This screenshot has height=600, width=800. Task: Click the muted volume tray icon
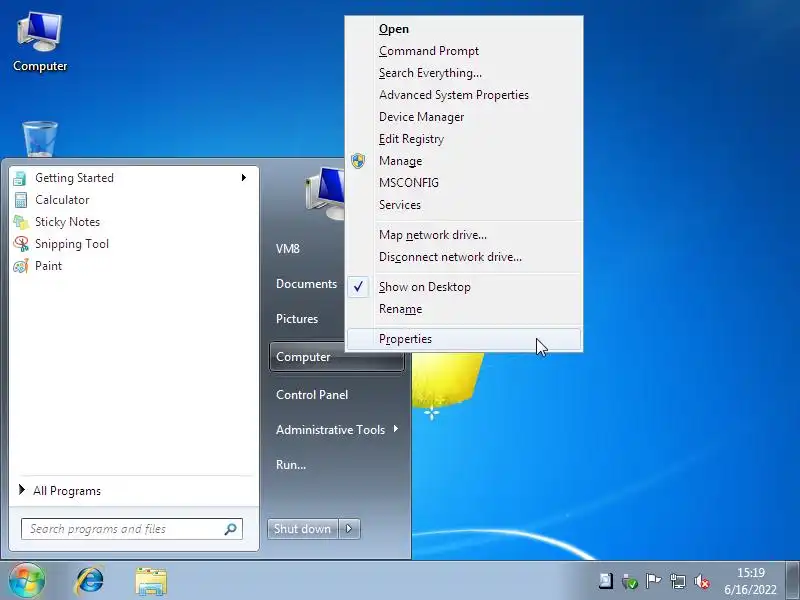pyautogui.click(x=702, y=581)
